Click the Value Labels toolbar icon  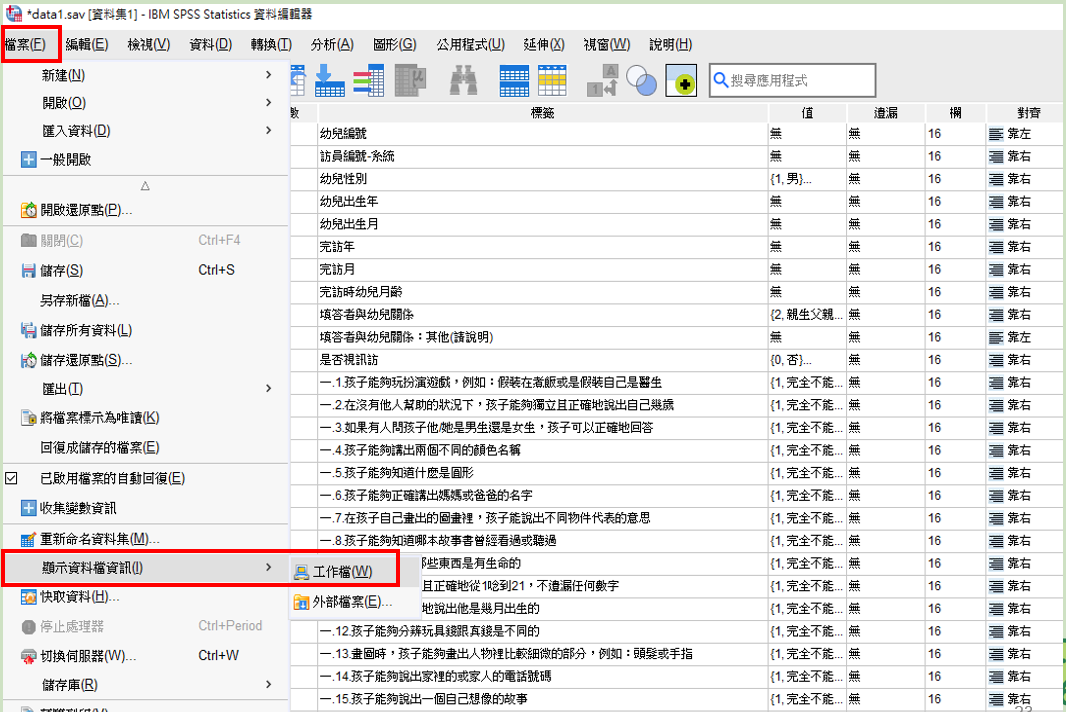[x=603, y=81]
